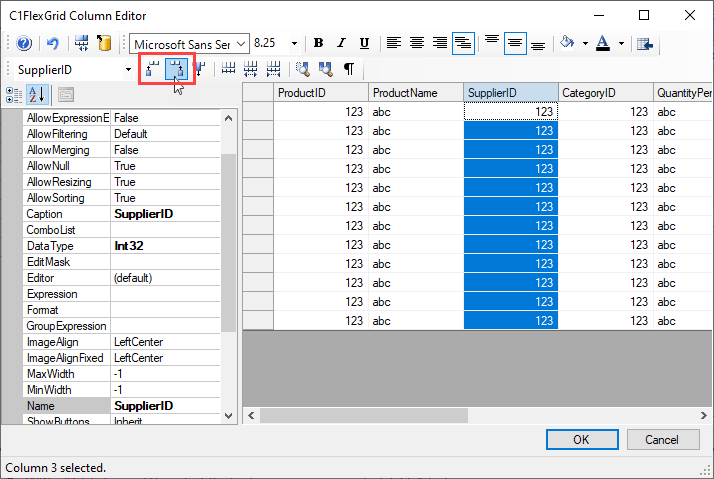Click the insert column after icon
Screen dimensions: 714x479
pos(177,69)
